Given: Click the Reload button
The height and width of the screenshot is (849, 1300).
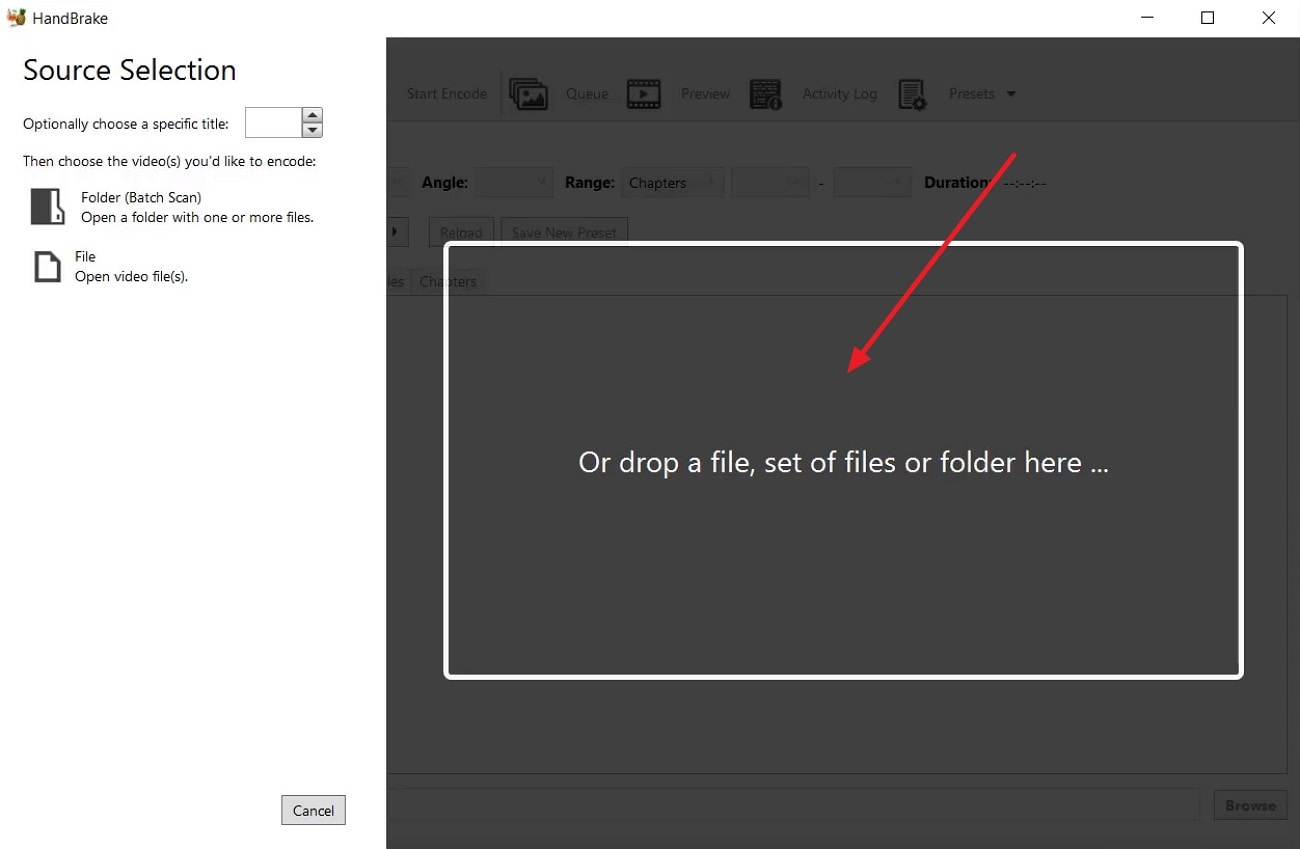Looking at the screenshot, I should [460, 231].
